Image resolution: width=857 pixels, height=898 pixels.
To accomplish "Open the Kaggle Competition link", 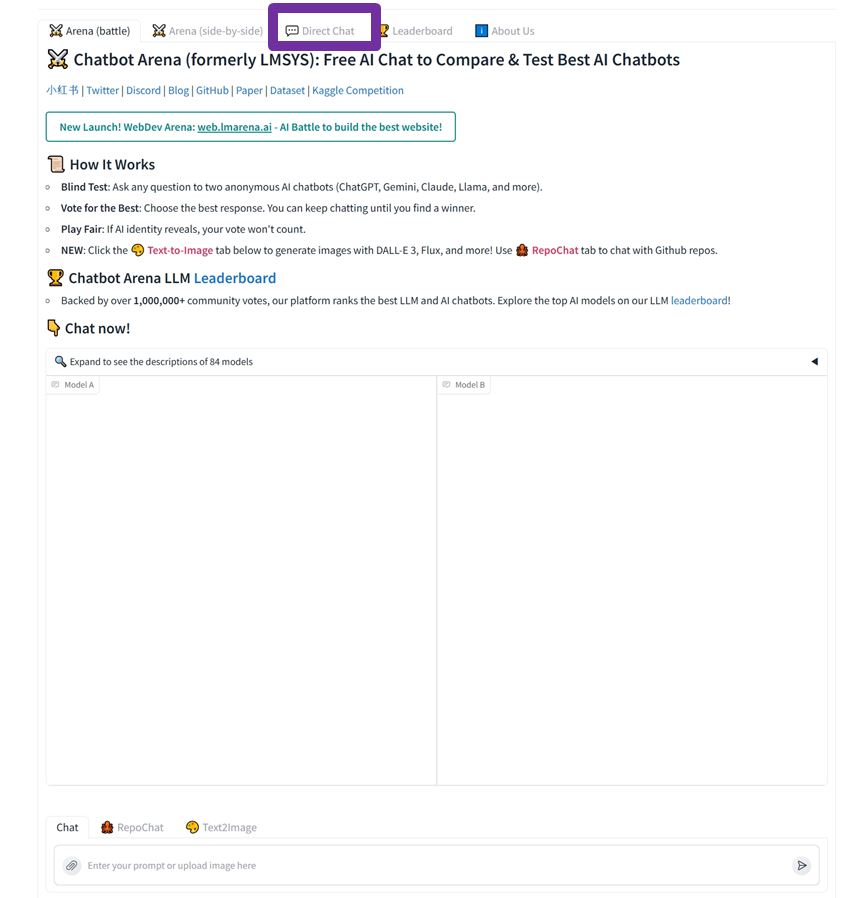I will coord(357,90).
